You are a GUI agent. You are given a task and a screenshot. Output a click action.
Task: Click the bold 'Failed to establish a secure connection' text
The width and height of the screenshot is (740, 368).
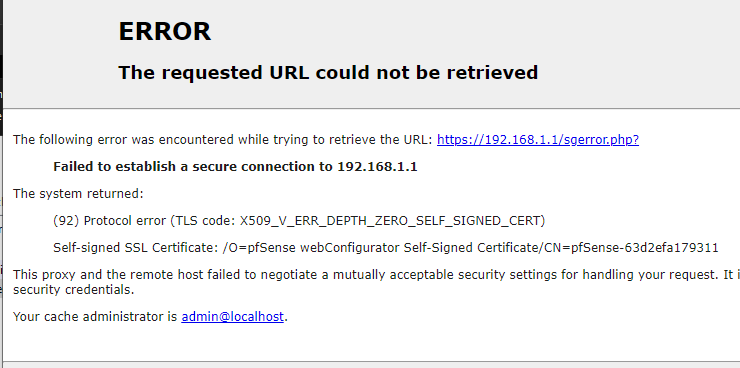[194, 167]
